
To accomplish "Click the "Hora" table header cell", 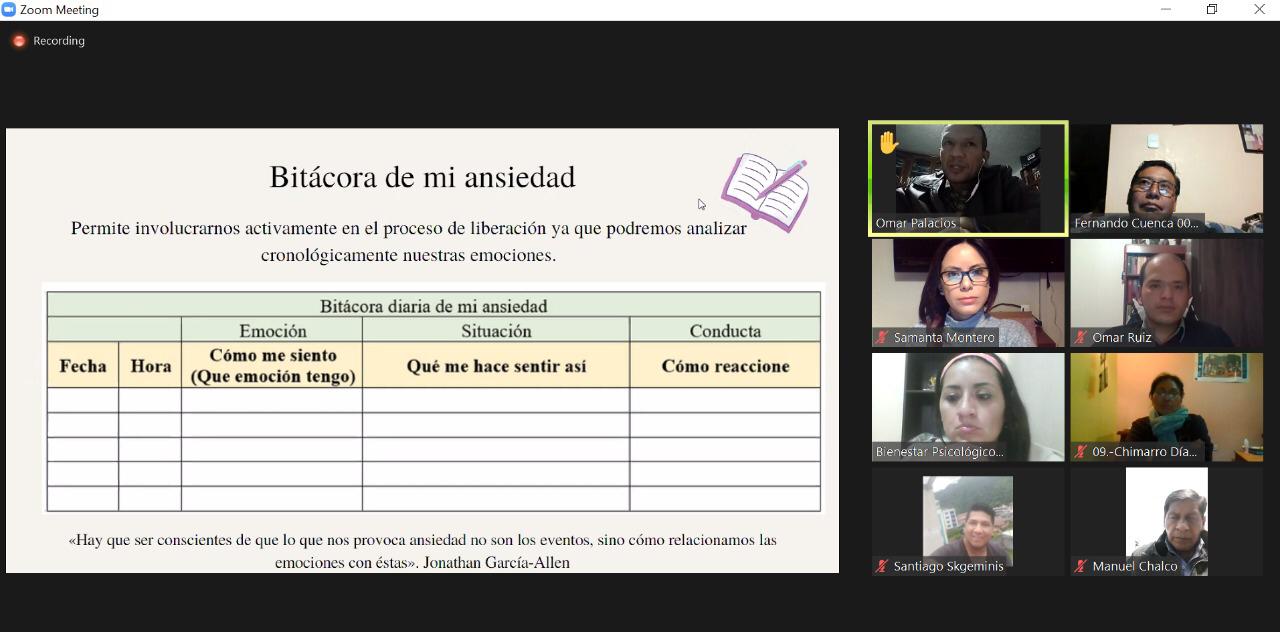I will coord(151,366).
